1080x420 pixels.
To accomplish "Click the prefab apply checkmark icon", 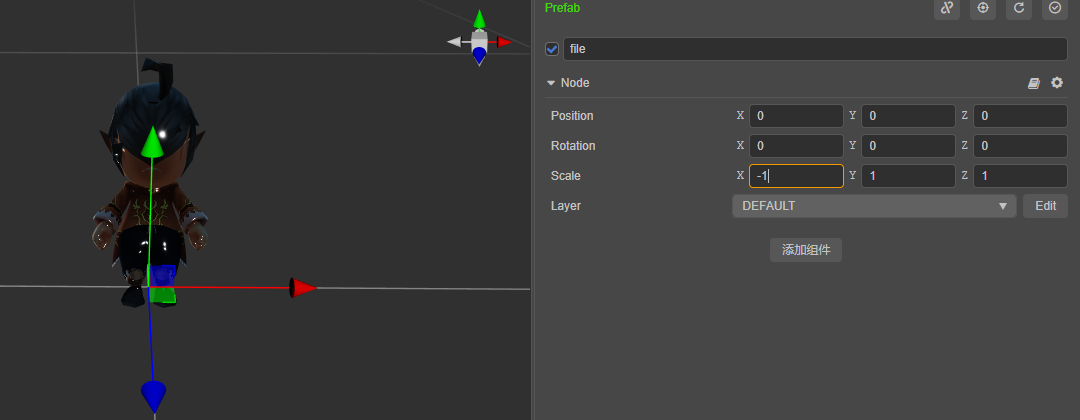I will coord(1055,8).
